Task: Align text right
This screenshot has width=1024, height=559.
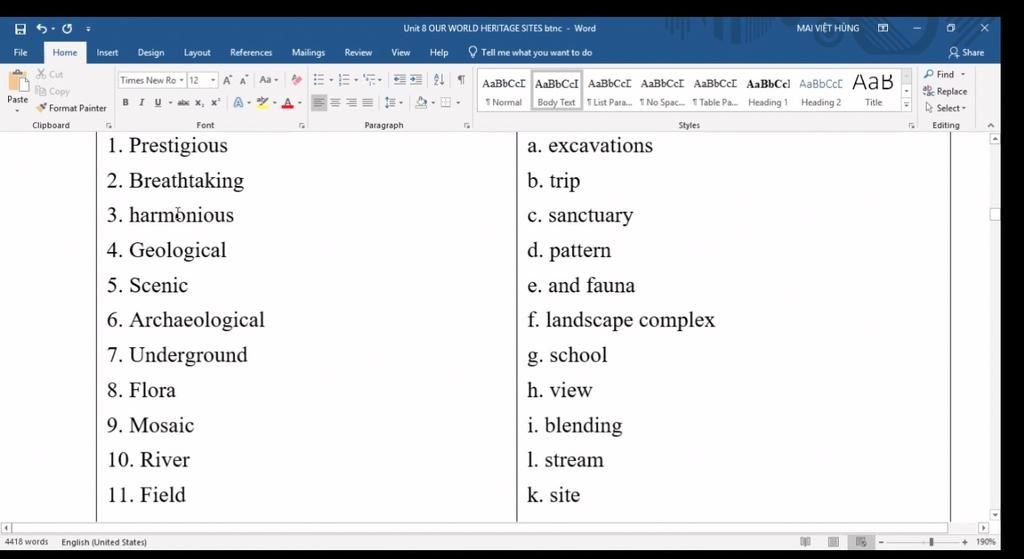Action: (351, 103)
